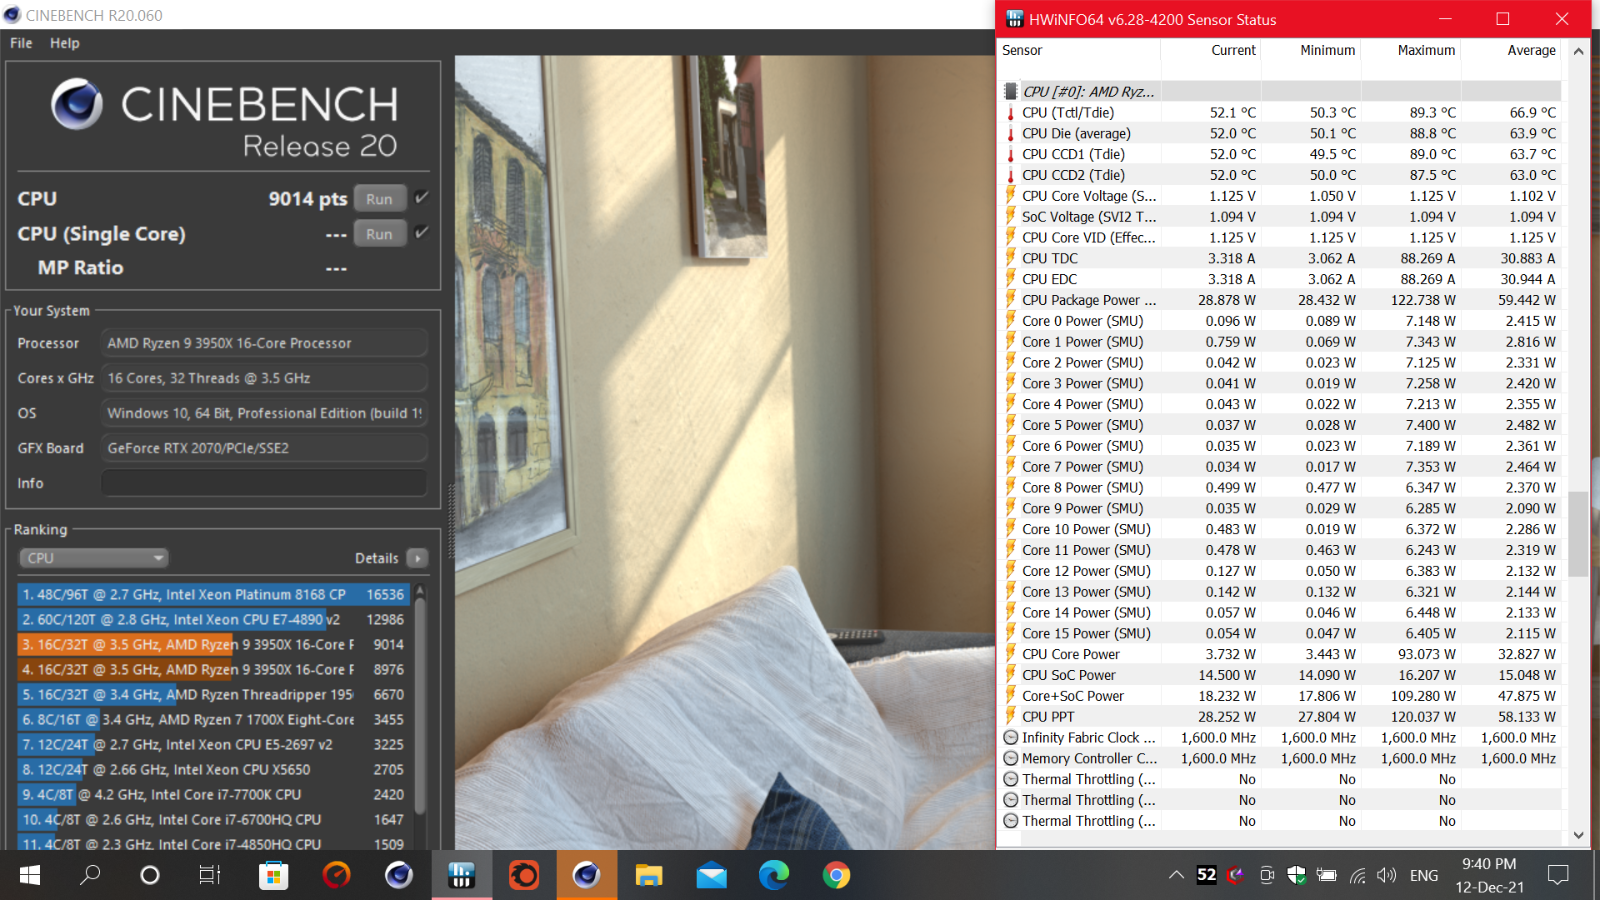
Task: Click the volume speaker tray icon
Action: (1386, 875)
